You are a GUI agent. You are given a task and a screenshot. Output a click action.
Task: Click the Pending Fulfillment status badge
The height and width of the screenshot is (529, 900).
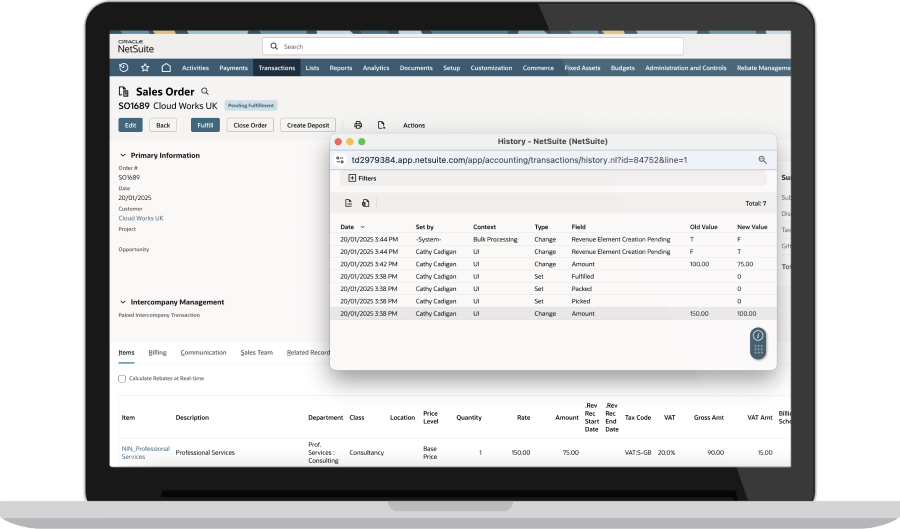(x=251, y=106)
